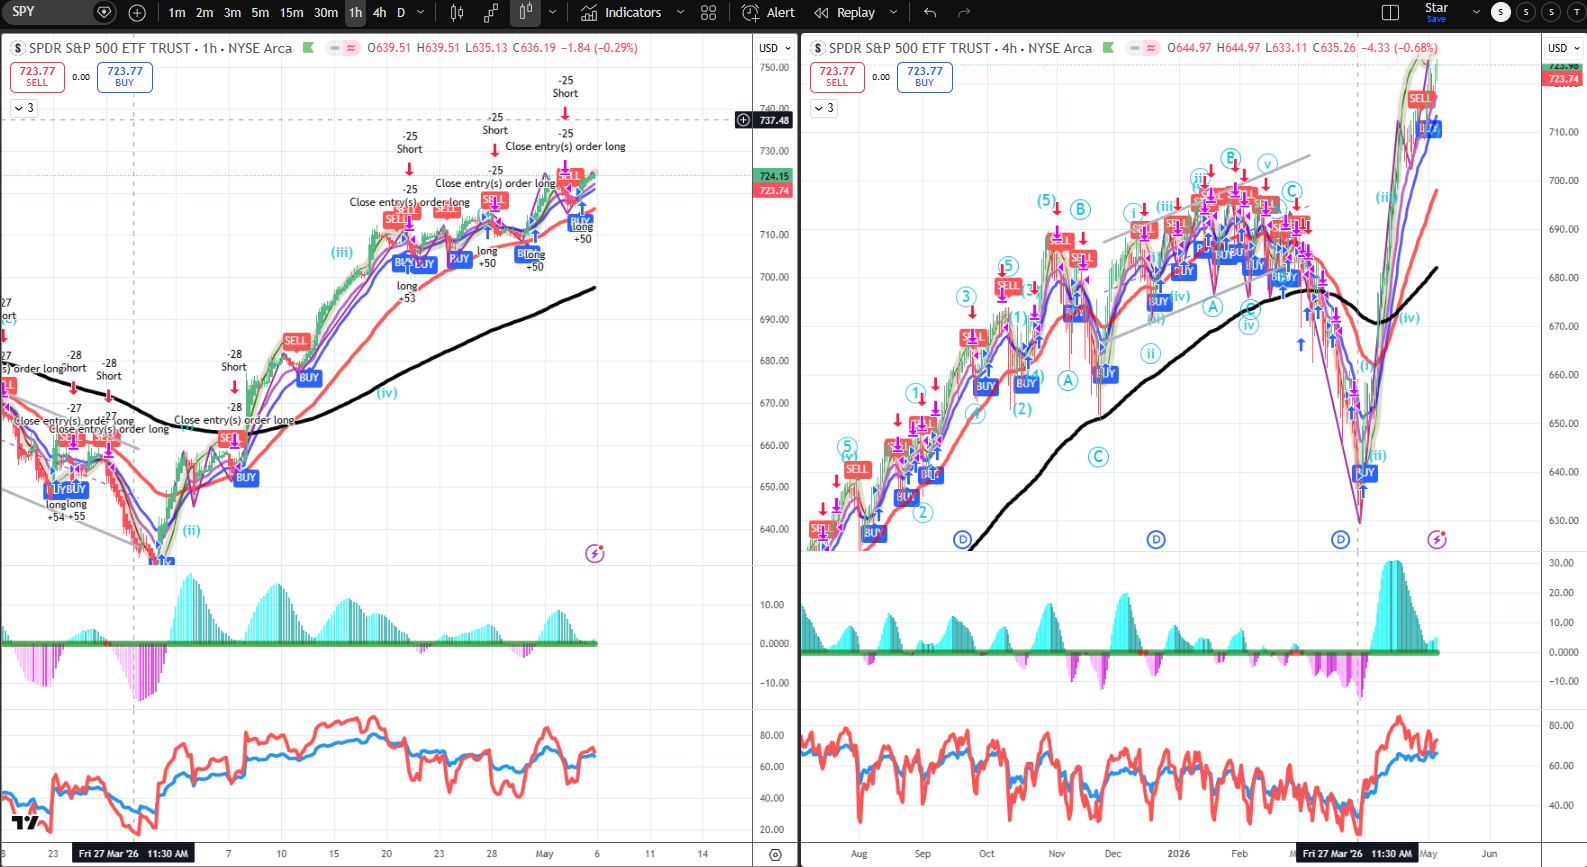The image size is (1587, 867).
Task: Click the TradingView logo on left chart
Action: 25,822
